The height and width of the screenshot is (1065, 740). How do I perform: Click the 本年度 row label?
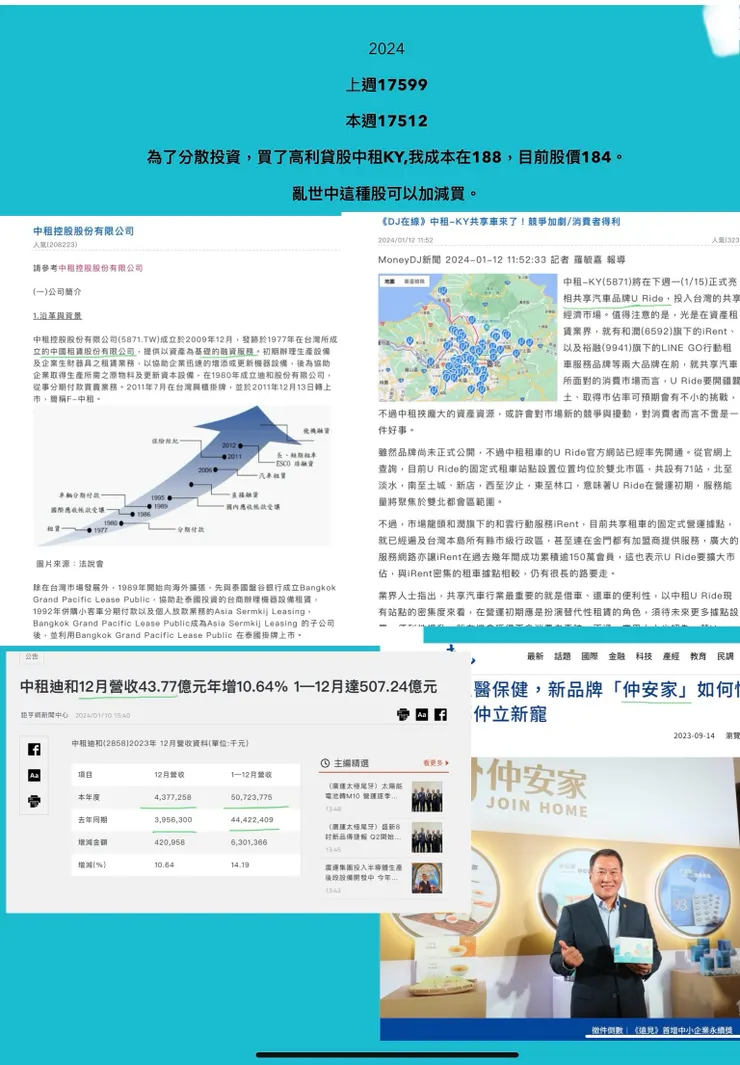pos(88,797)
